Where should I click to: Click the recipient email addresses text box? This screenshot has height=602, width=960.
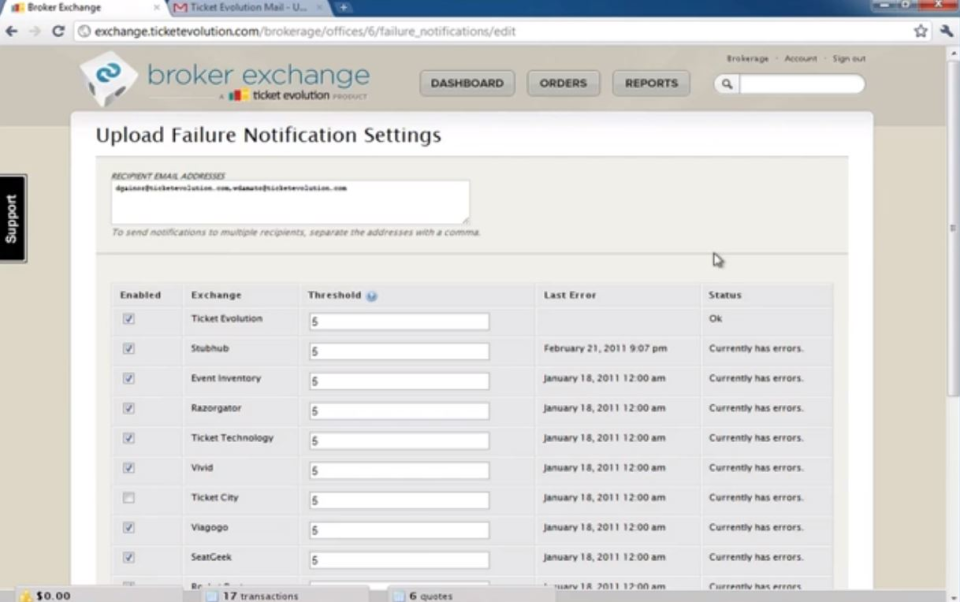click(x=290, y=200)
